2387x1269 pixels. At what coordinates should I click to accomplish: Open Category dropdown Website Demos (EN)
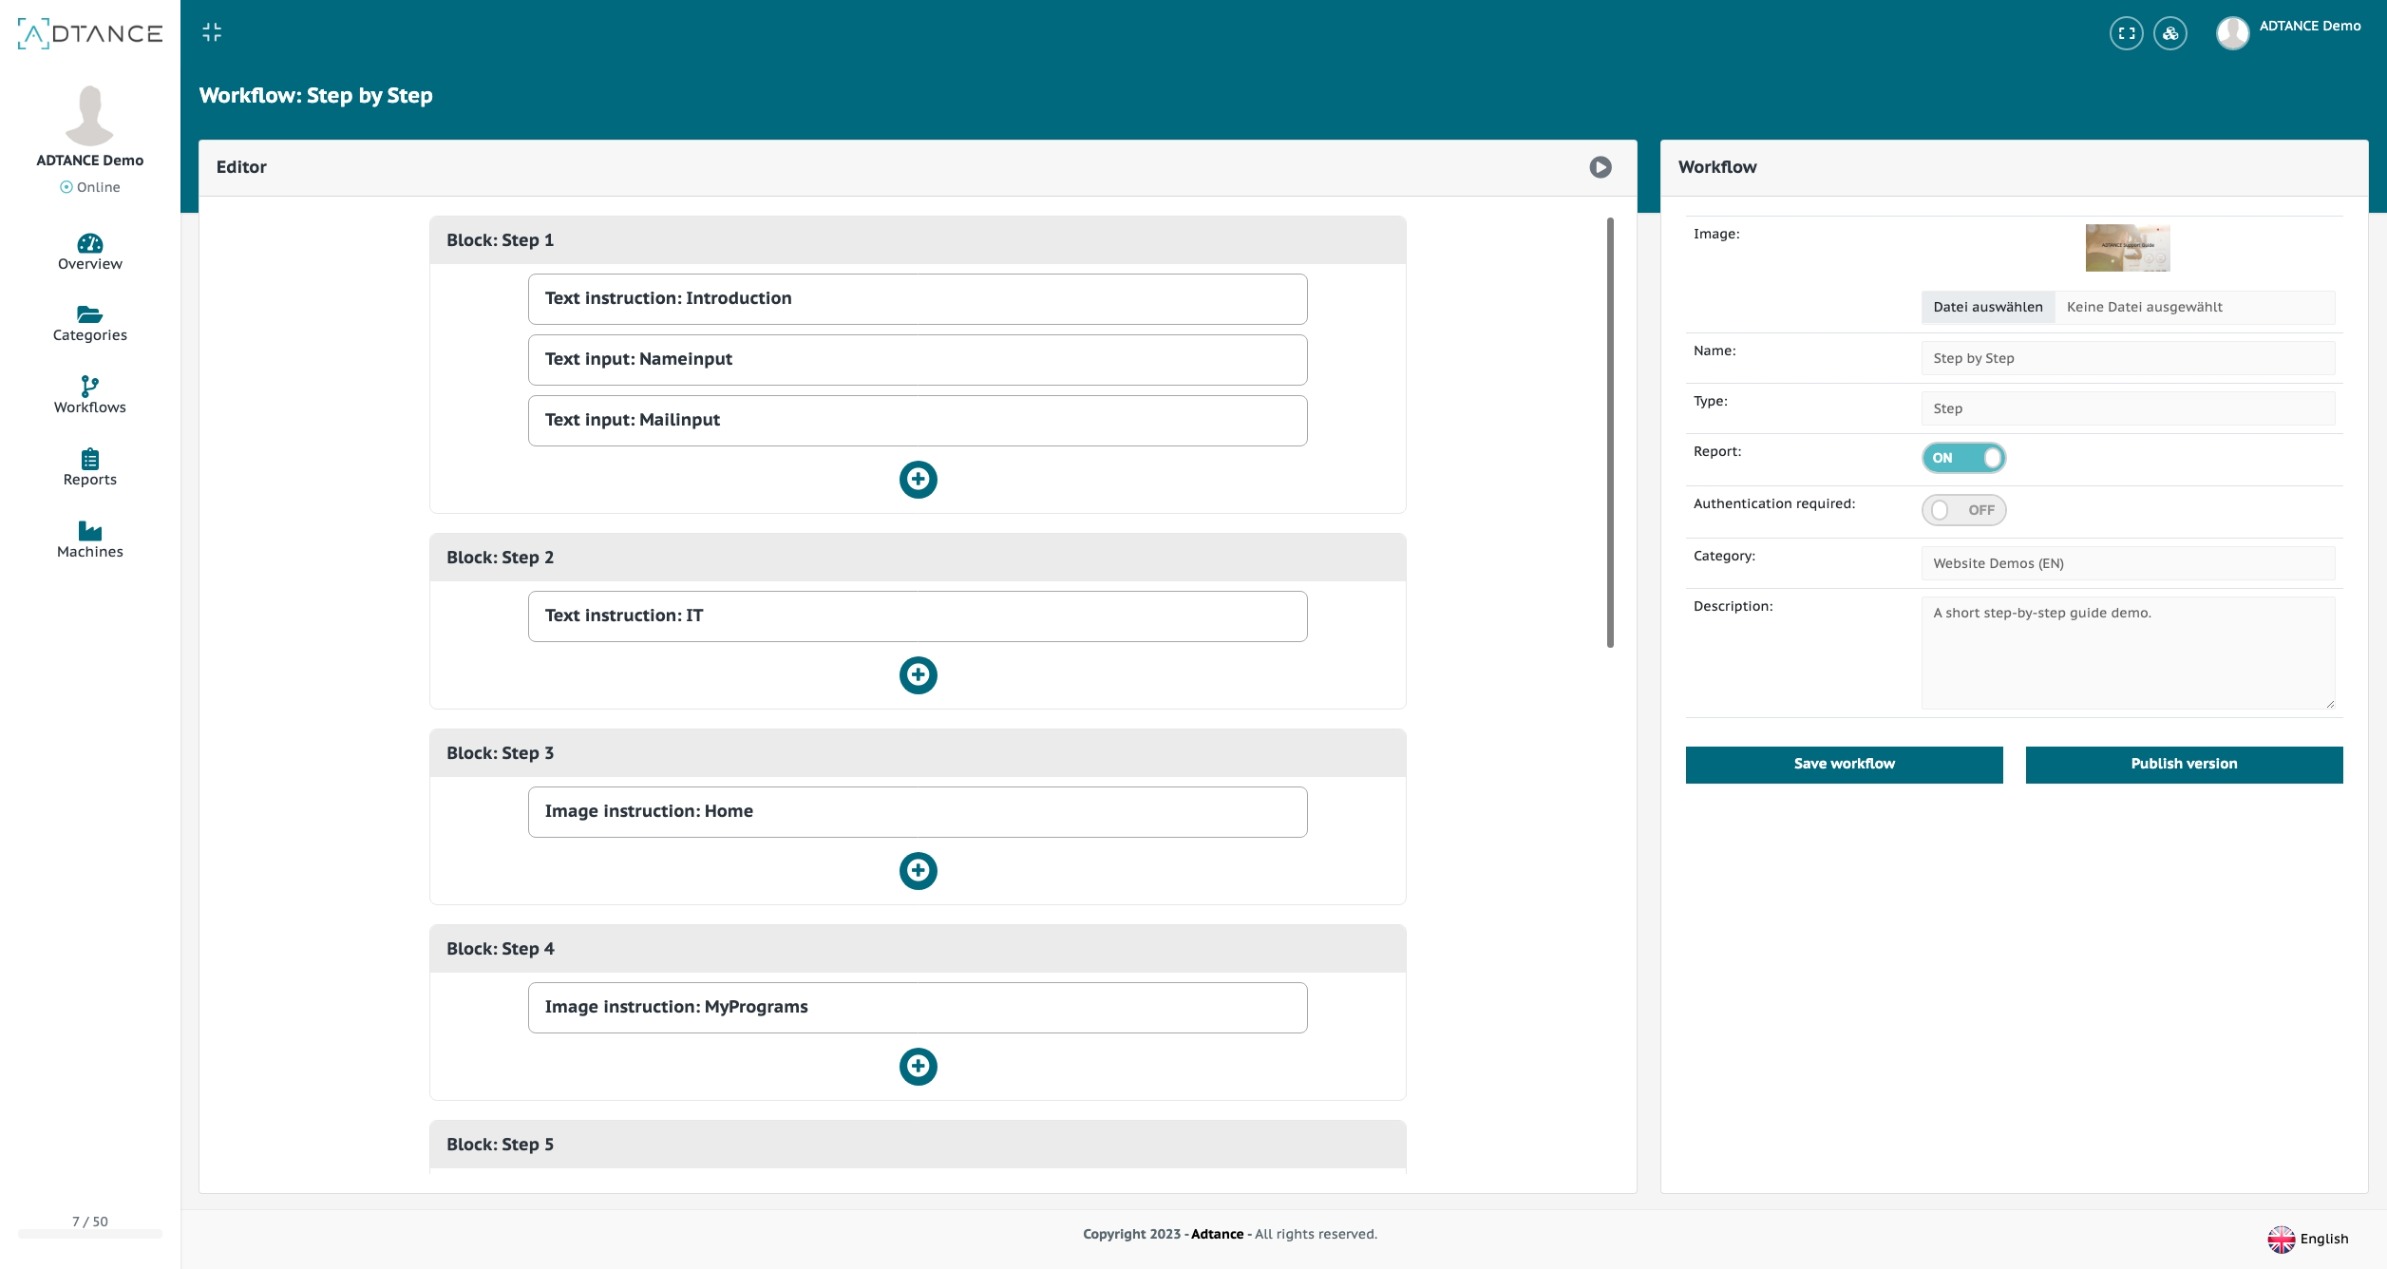coord(2128,563)
